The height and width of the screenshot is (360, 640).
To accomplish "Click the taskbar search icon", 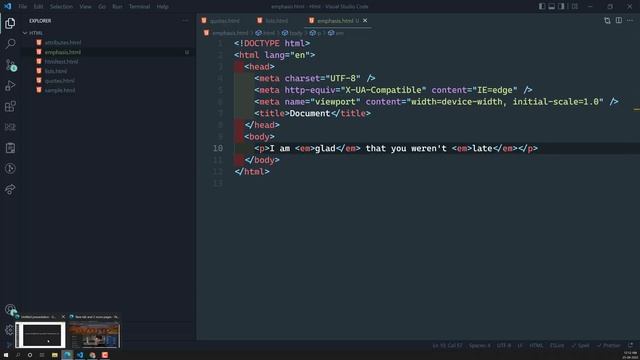I will (x=18, y=355).
